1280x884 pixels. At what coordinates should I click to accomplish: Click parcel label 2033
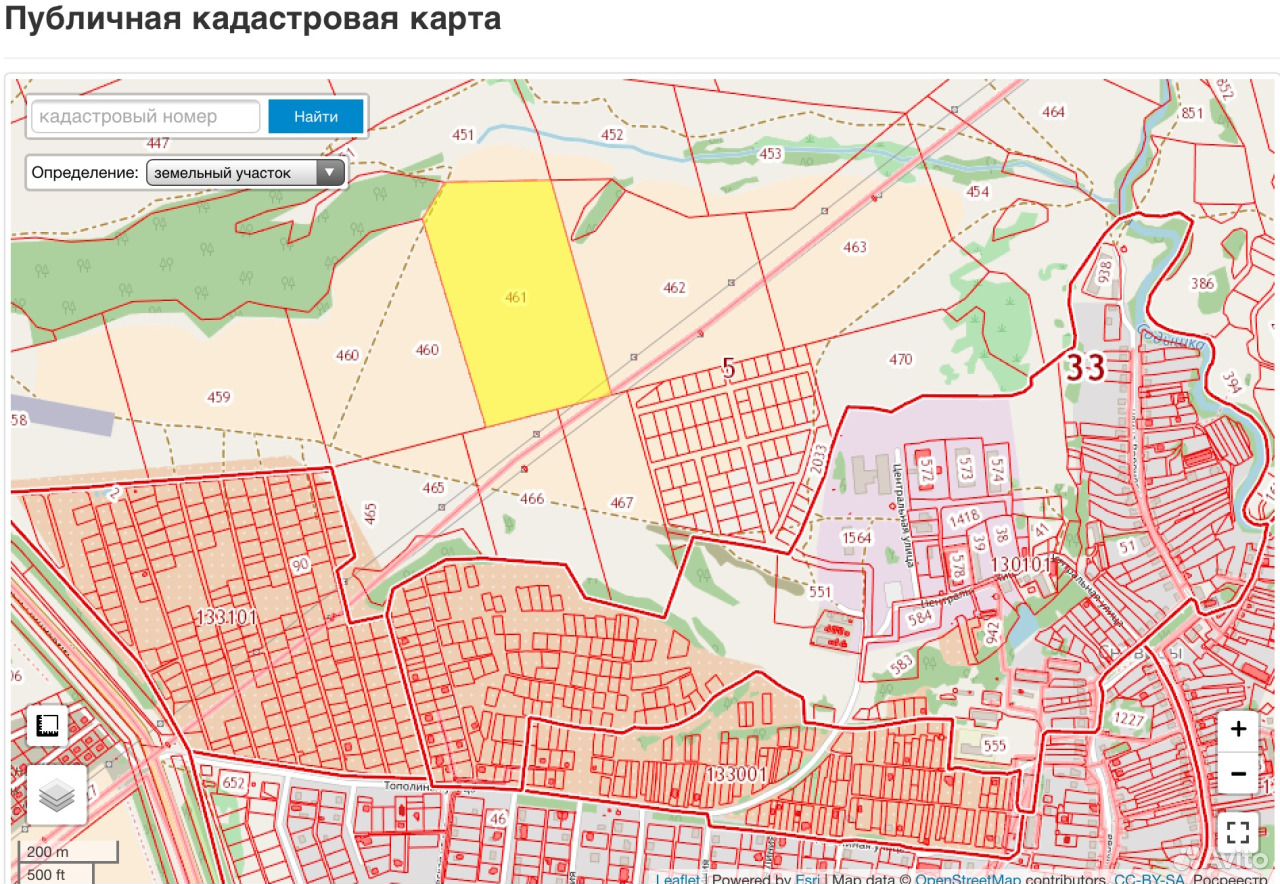[x=821, y=459]
